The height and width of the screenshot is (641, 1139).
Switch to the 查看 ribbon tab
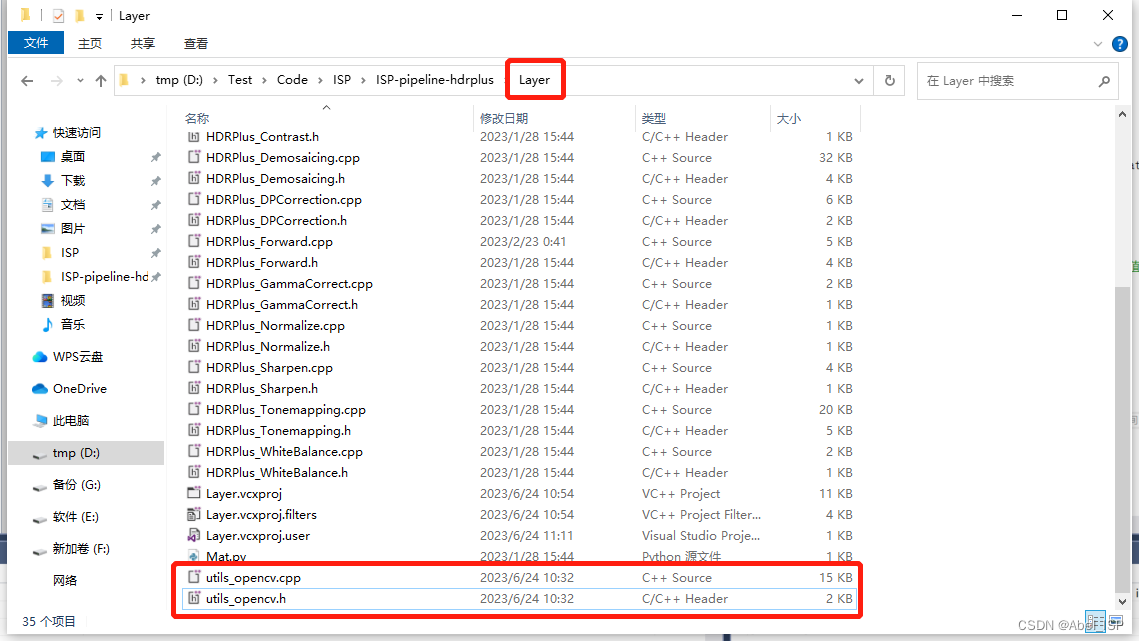coord(195,43)
